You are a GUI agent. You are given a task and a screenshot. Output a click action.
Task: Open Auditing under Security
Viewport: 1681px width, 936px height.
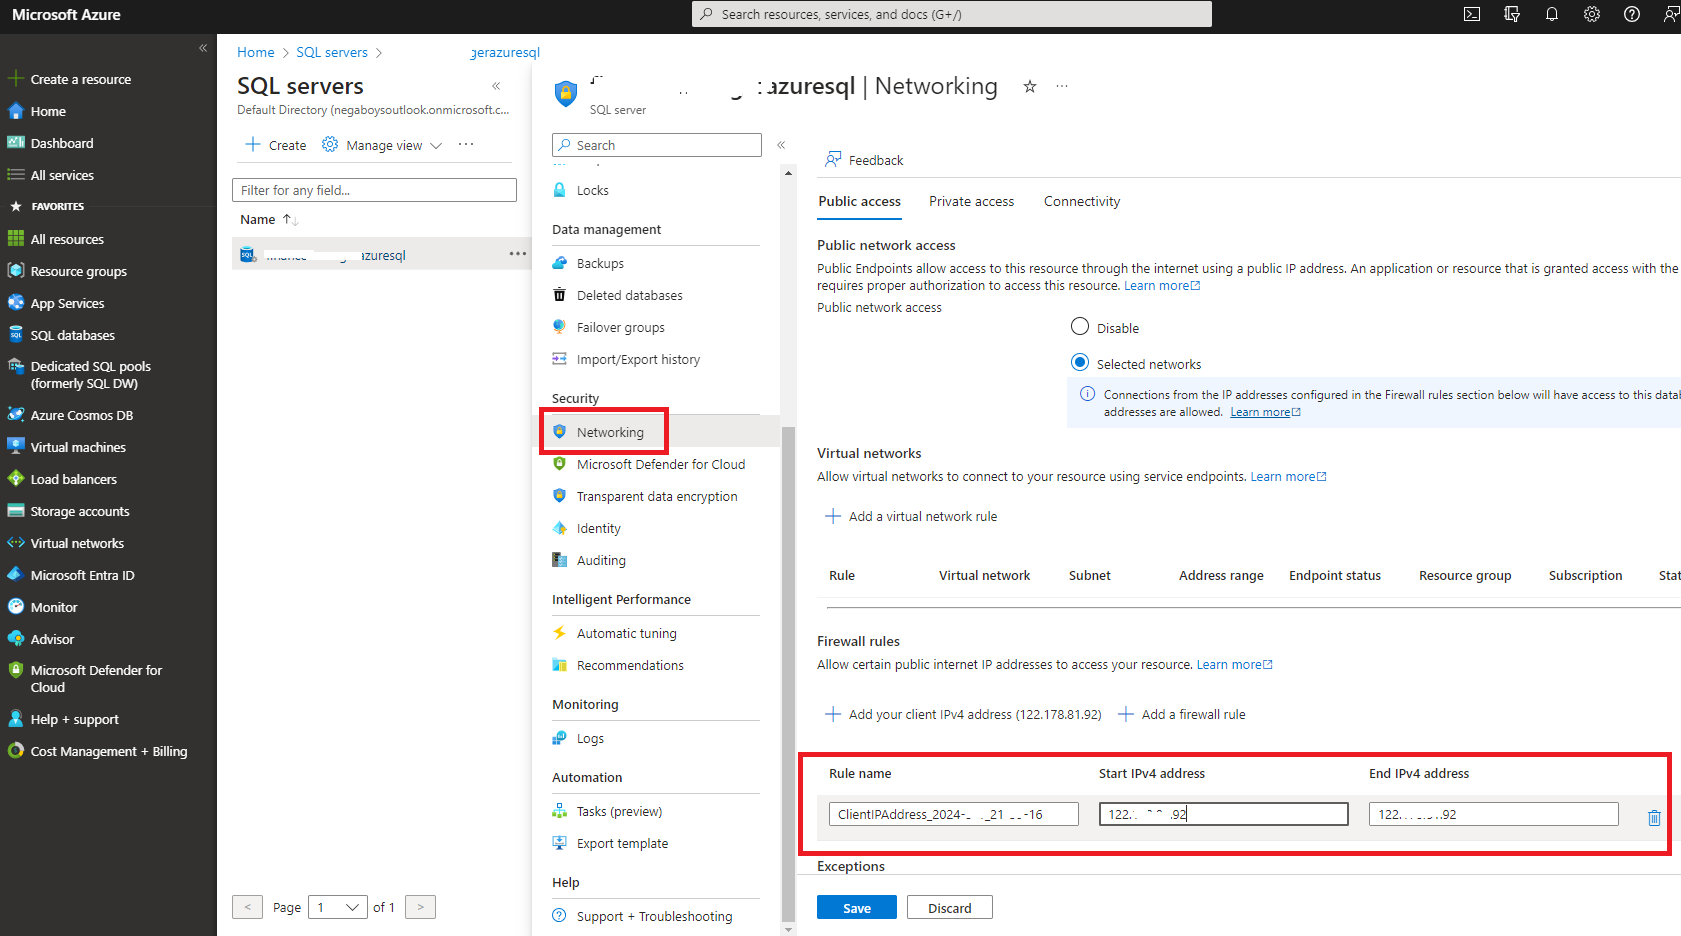[x=601, y=560]
